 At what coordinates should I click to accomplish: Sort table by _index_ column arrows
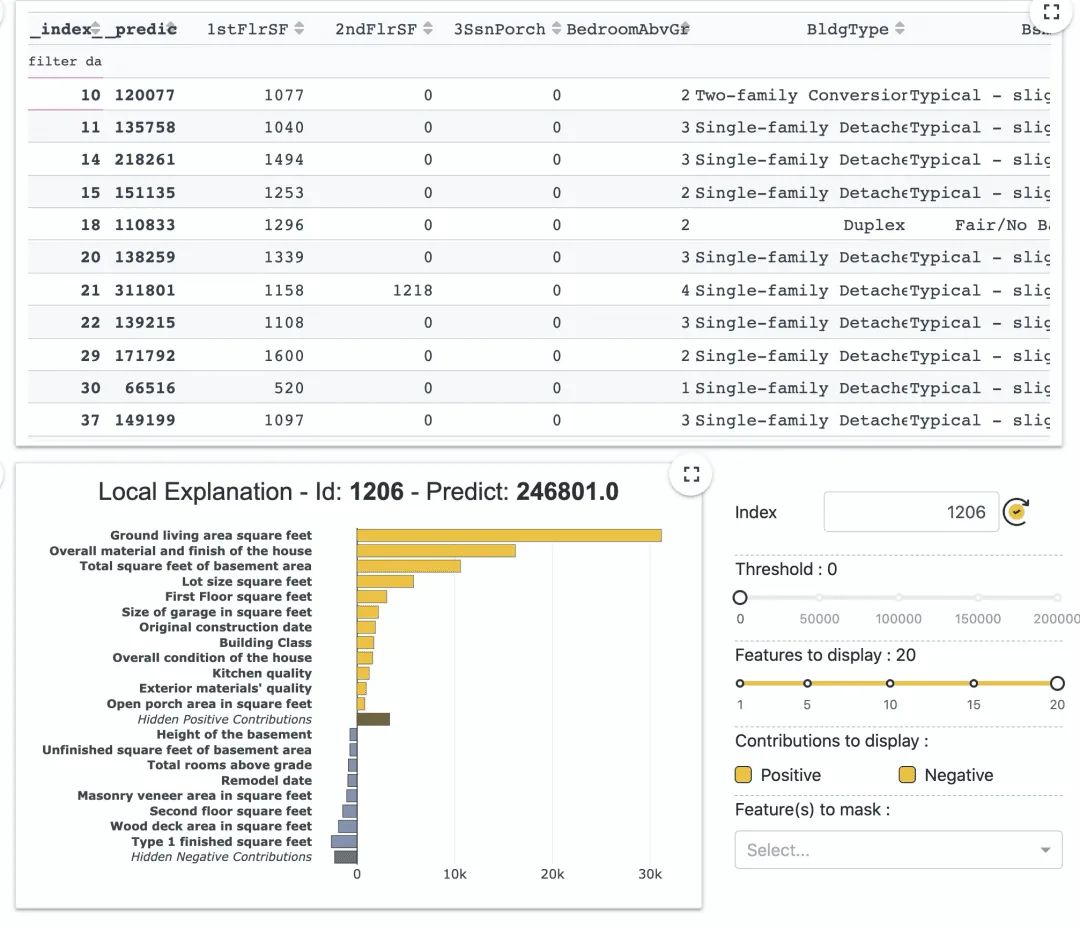(96, 28)
